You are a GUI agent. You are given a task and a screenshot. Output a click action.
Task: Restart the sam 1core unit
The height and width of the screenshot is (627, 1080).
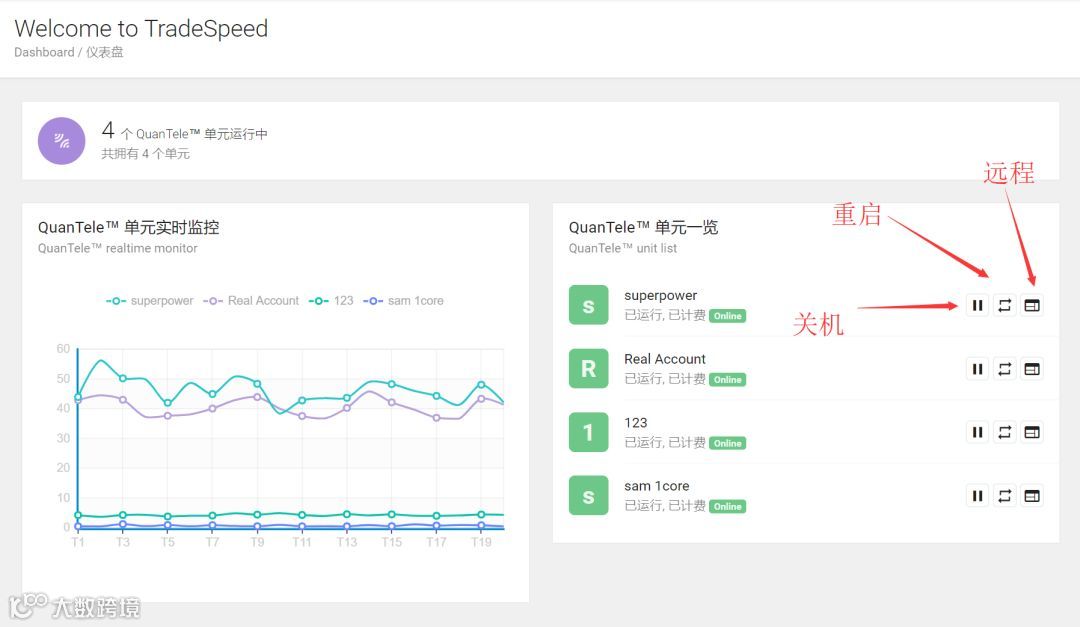[1004, 495]
